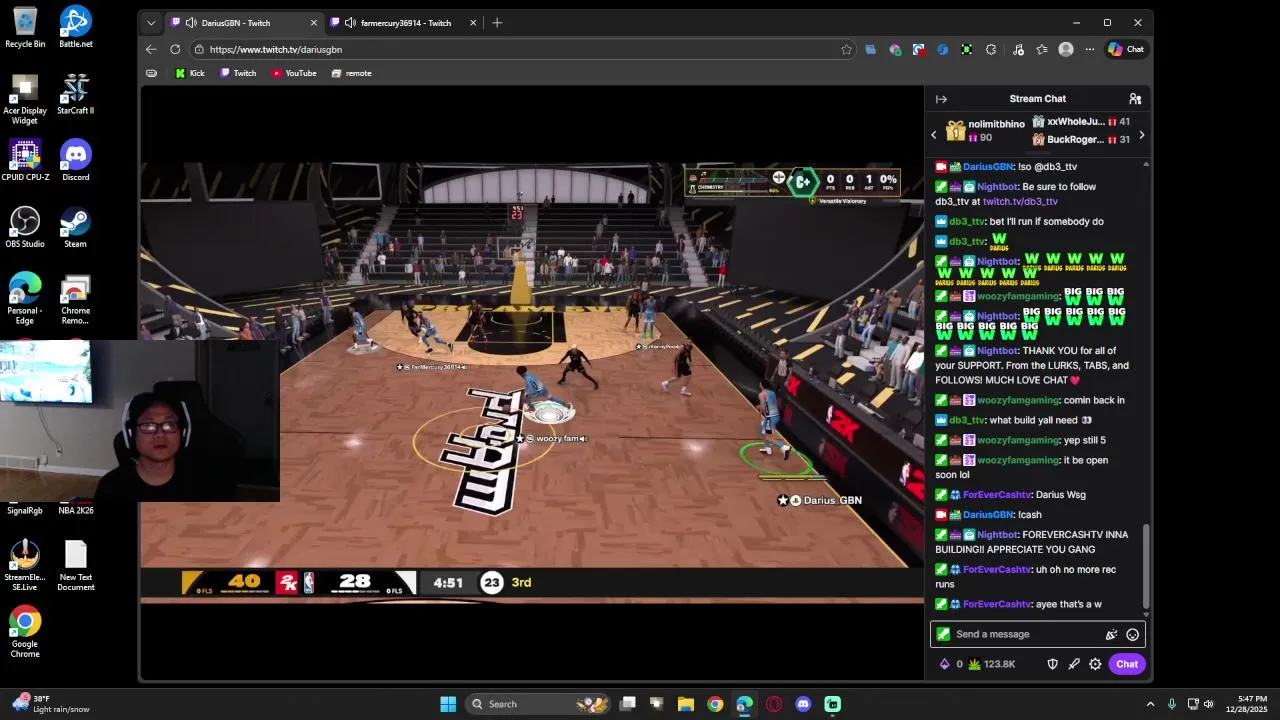Click the browser address bar URL
This screenshot has width=1280, height=720.
click(x=276, y=49)
